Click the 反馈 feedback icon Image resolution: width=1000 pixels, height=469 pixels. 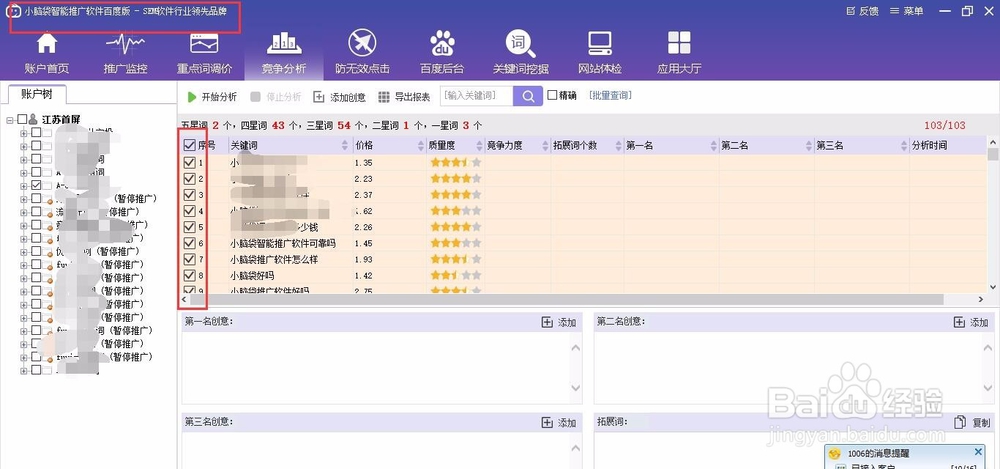(850, 11)
